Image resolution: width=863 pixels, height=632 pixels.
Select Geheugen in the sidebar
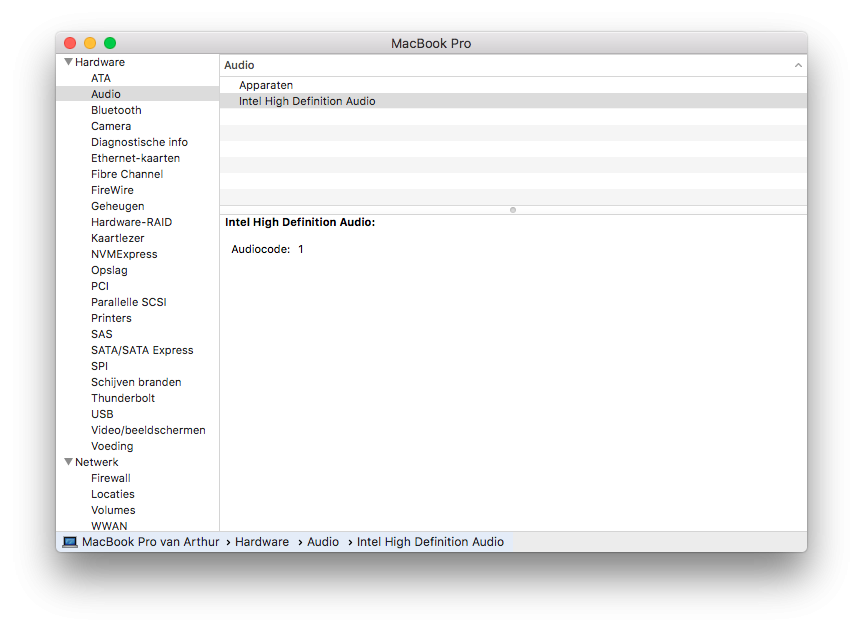pos(117,206)
